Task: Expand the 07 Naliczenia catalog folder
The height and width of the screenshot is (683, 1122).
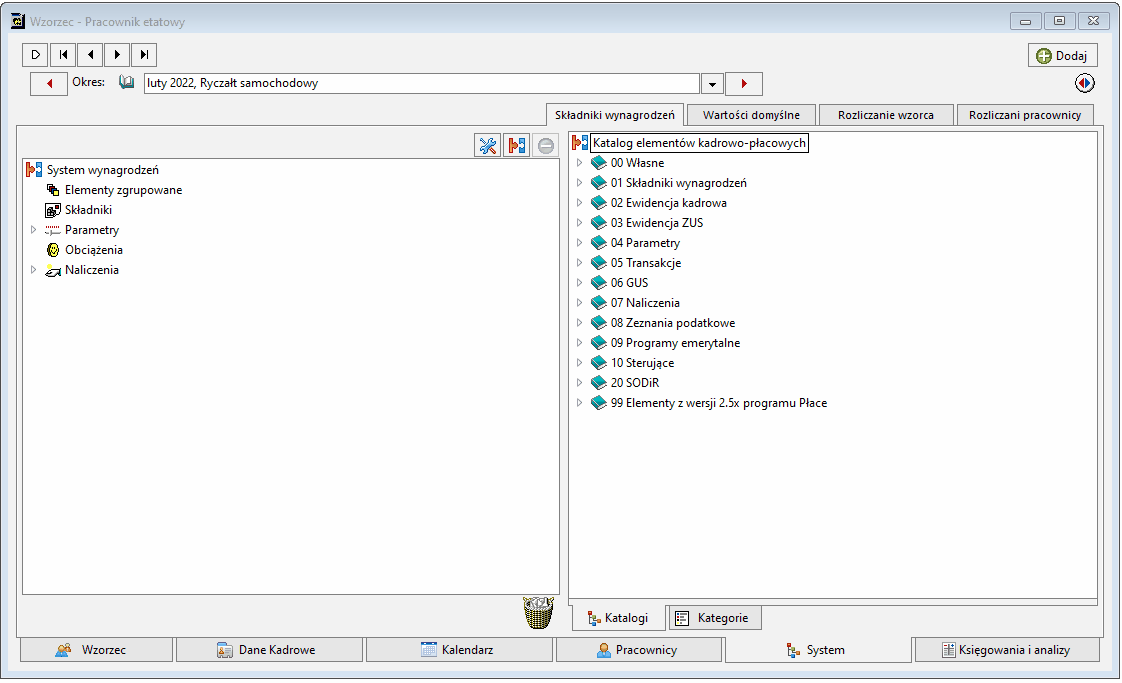Action: 579,303
